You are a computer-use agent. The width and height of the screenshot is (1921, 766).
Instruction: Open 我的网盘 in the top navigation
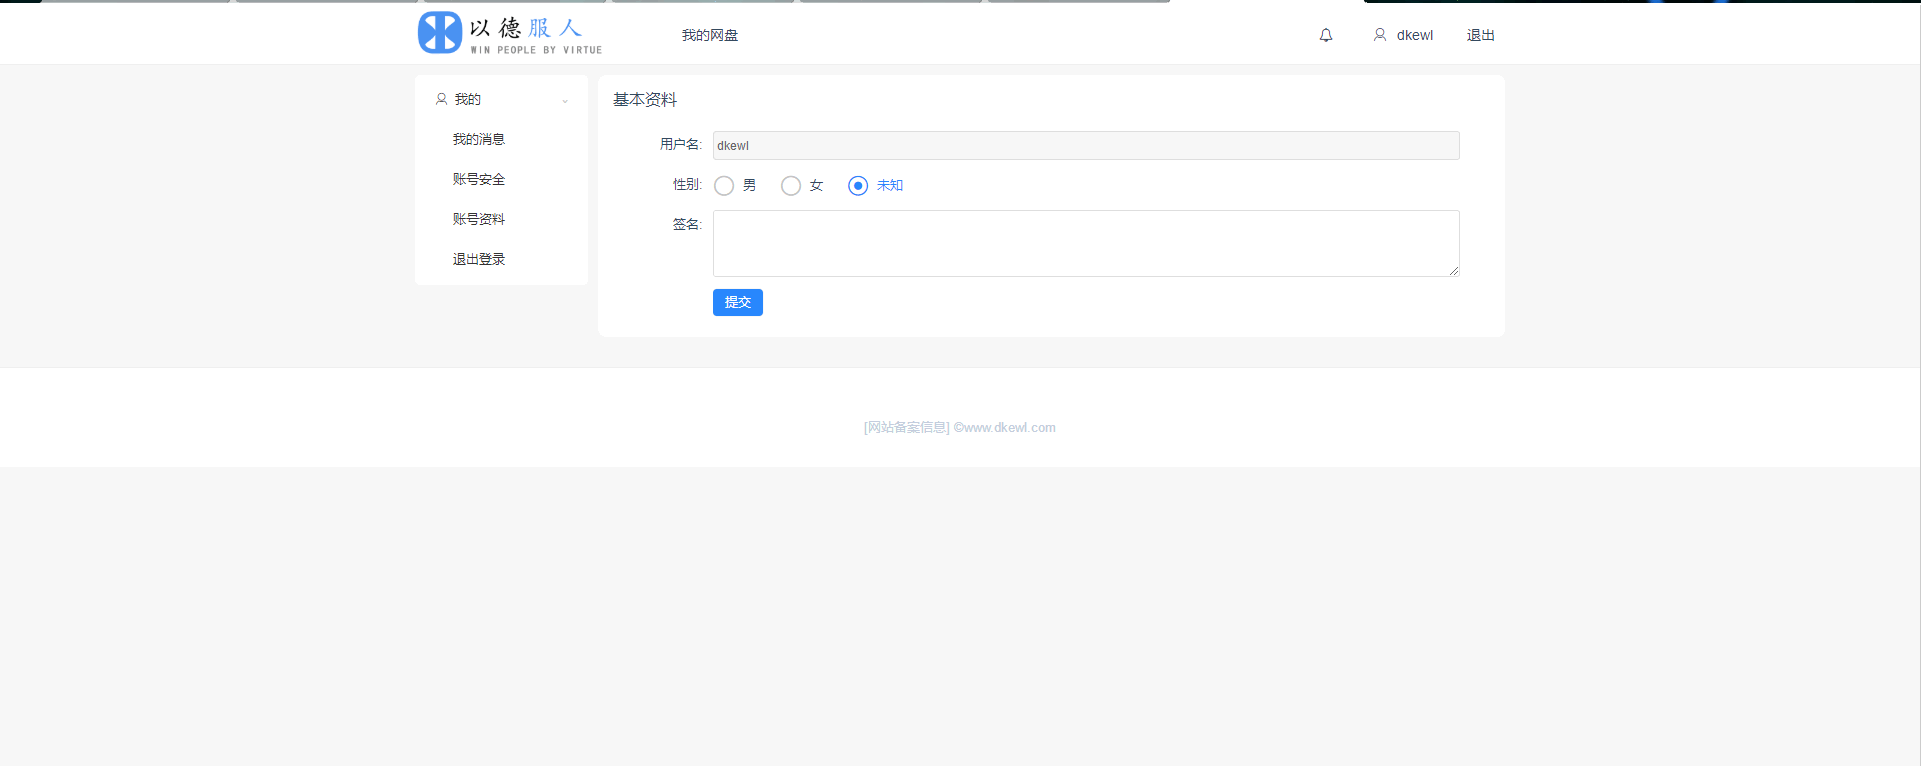point(710,35)
